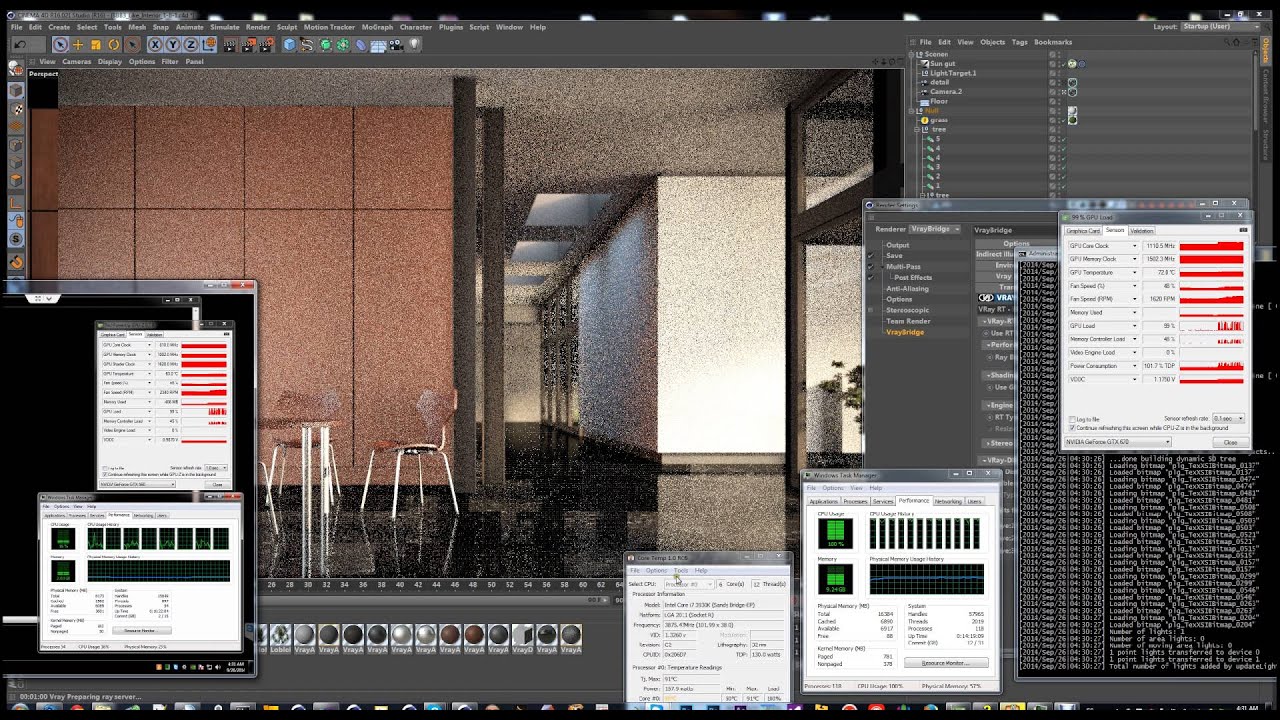The image size is (1280, 720).
Task: Open Edit Render Settings clapperboard icon
Action: pyautogui.click(x=267, y=44)
